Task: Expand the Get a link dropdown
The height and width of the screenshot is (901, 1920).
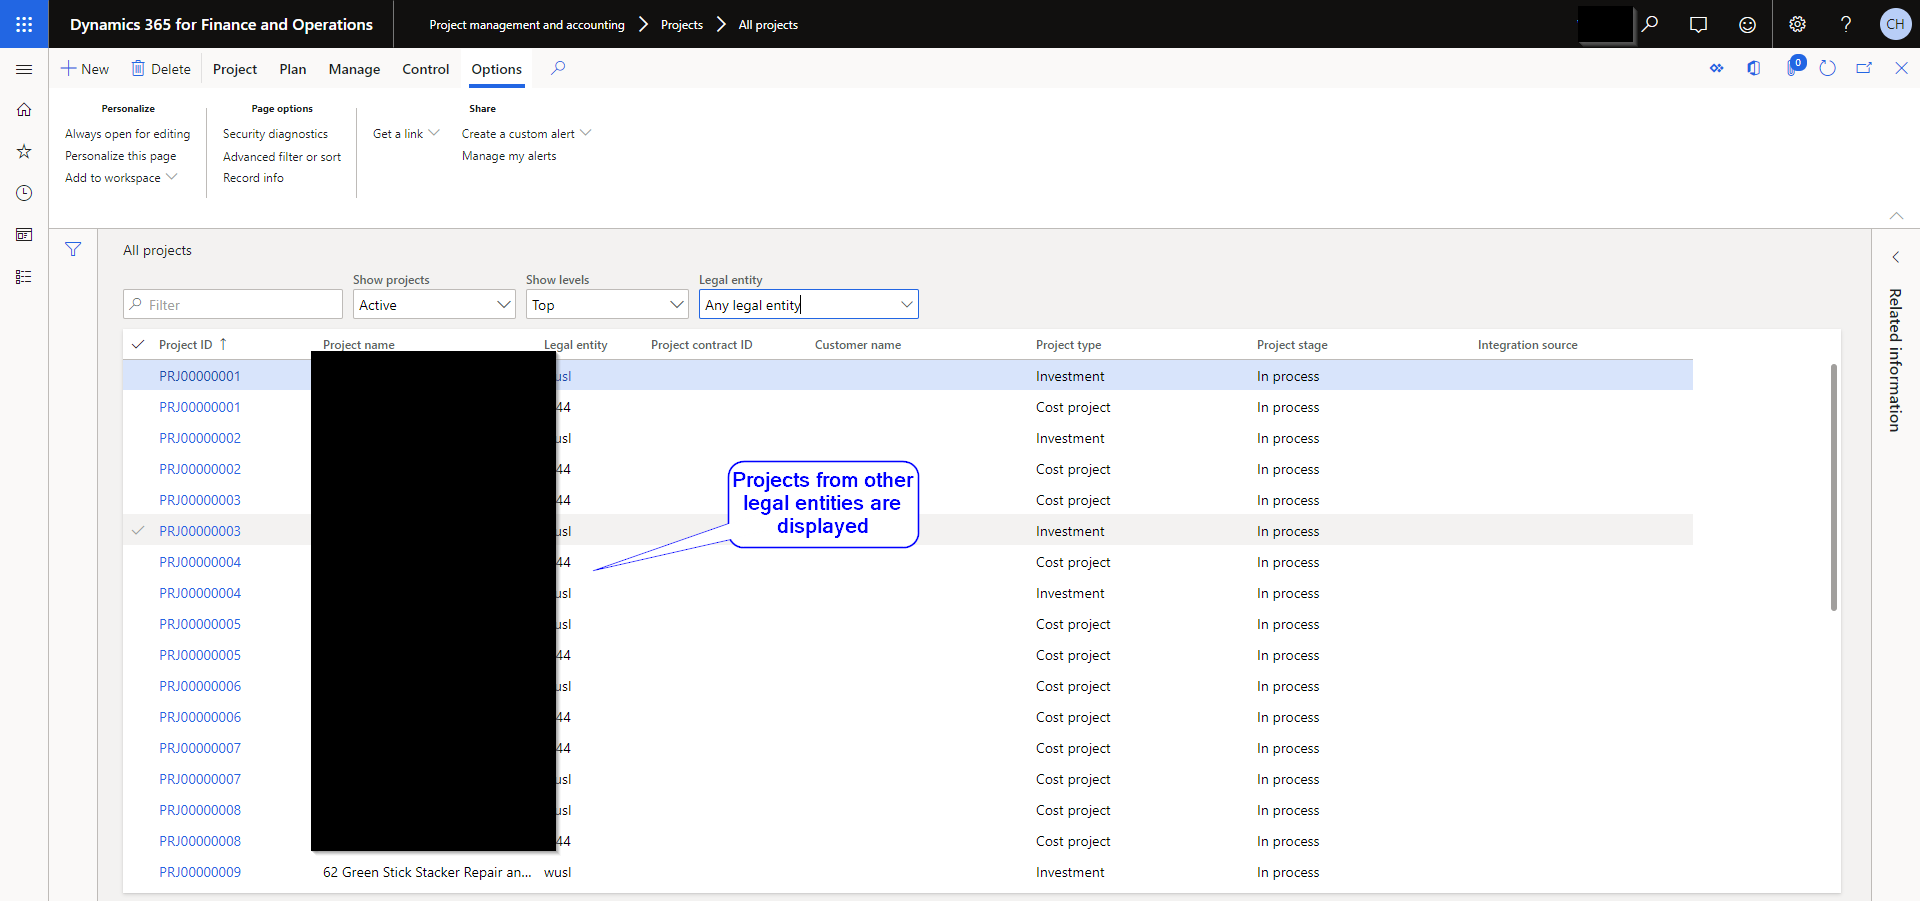Action: 406,134
